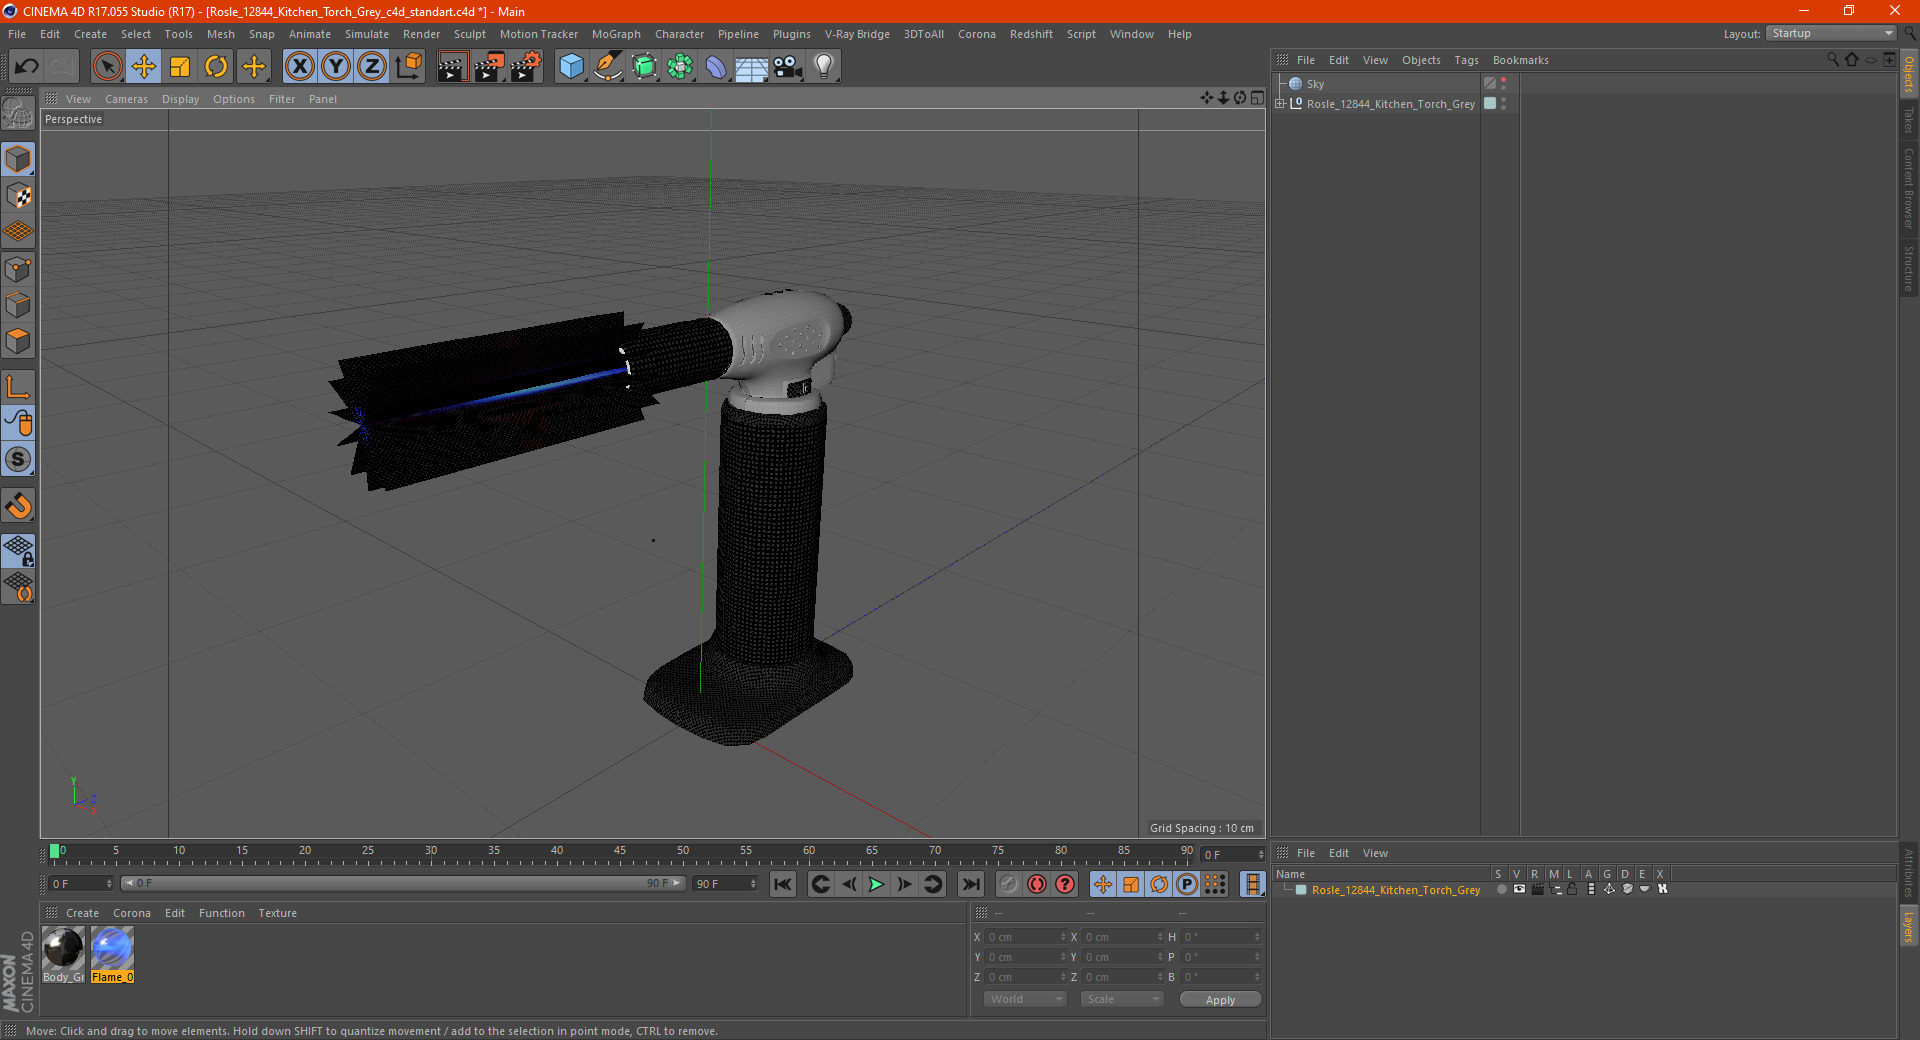Click the Coordinate System icon
Viewport: 1920px width, 1040px height.
(x=408, y=67)
